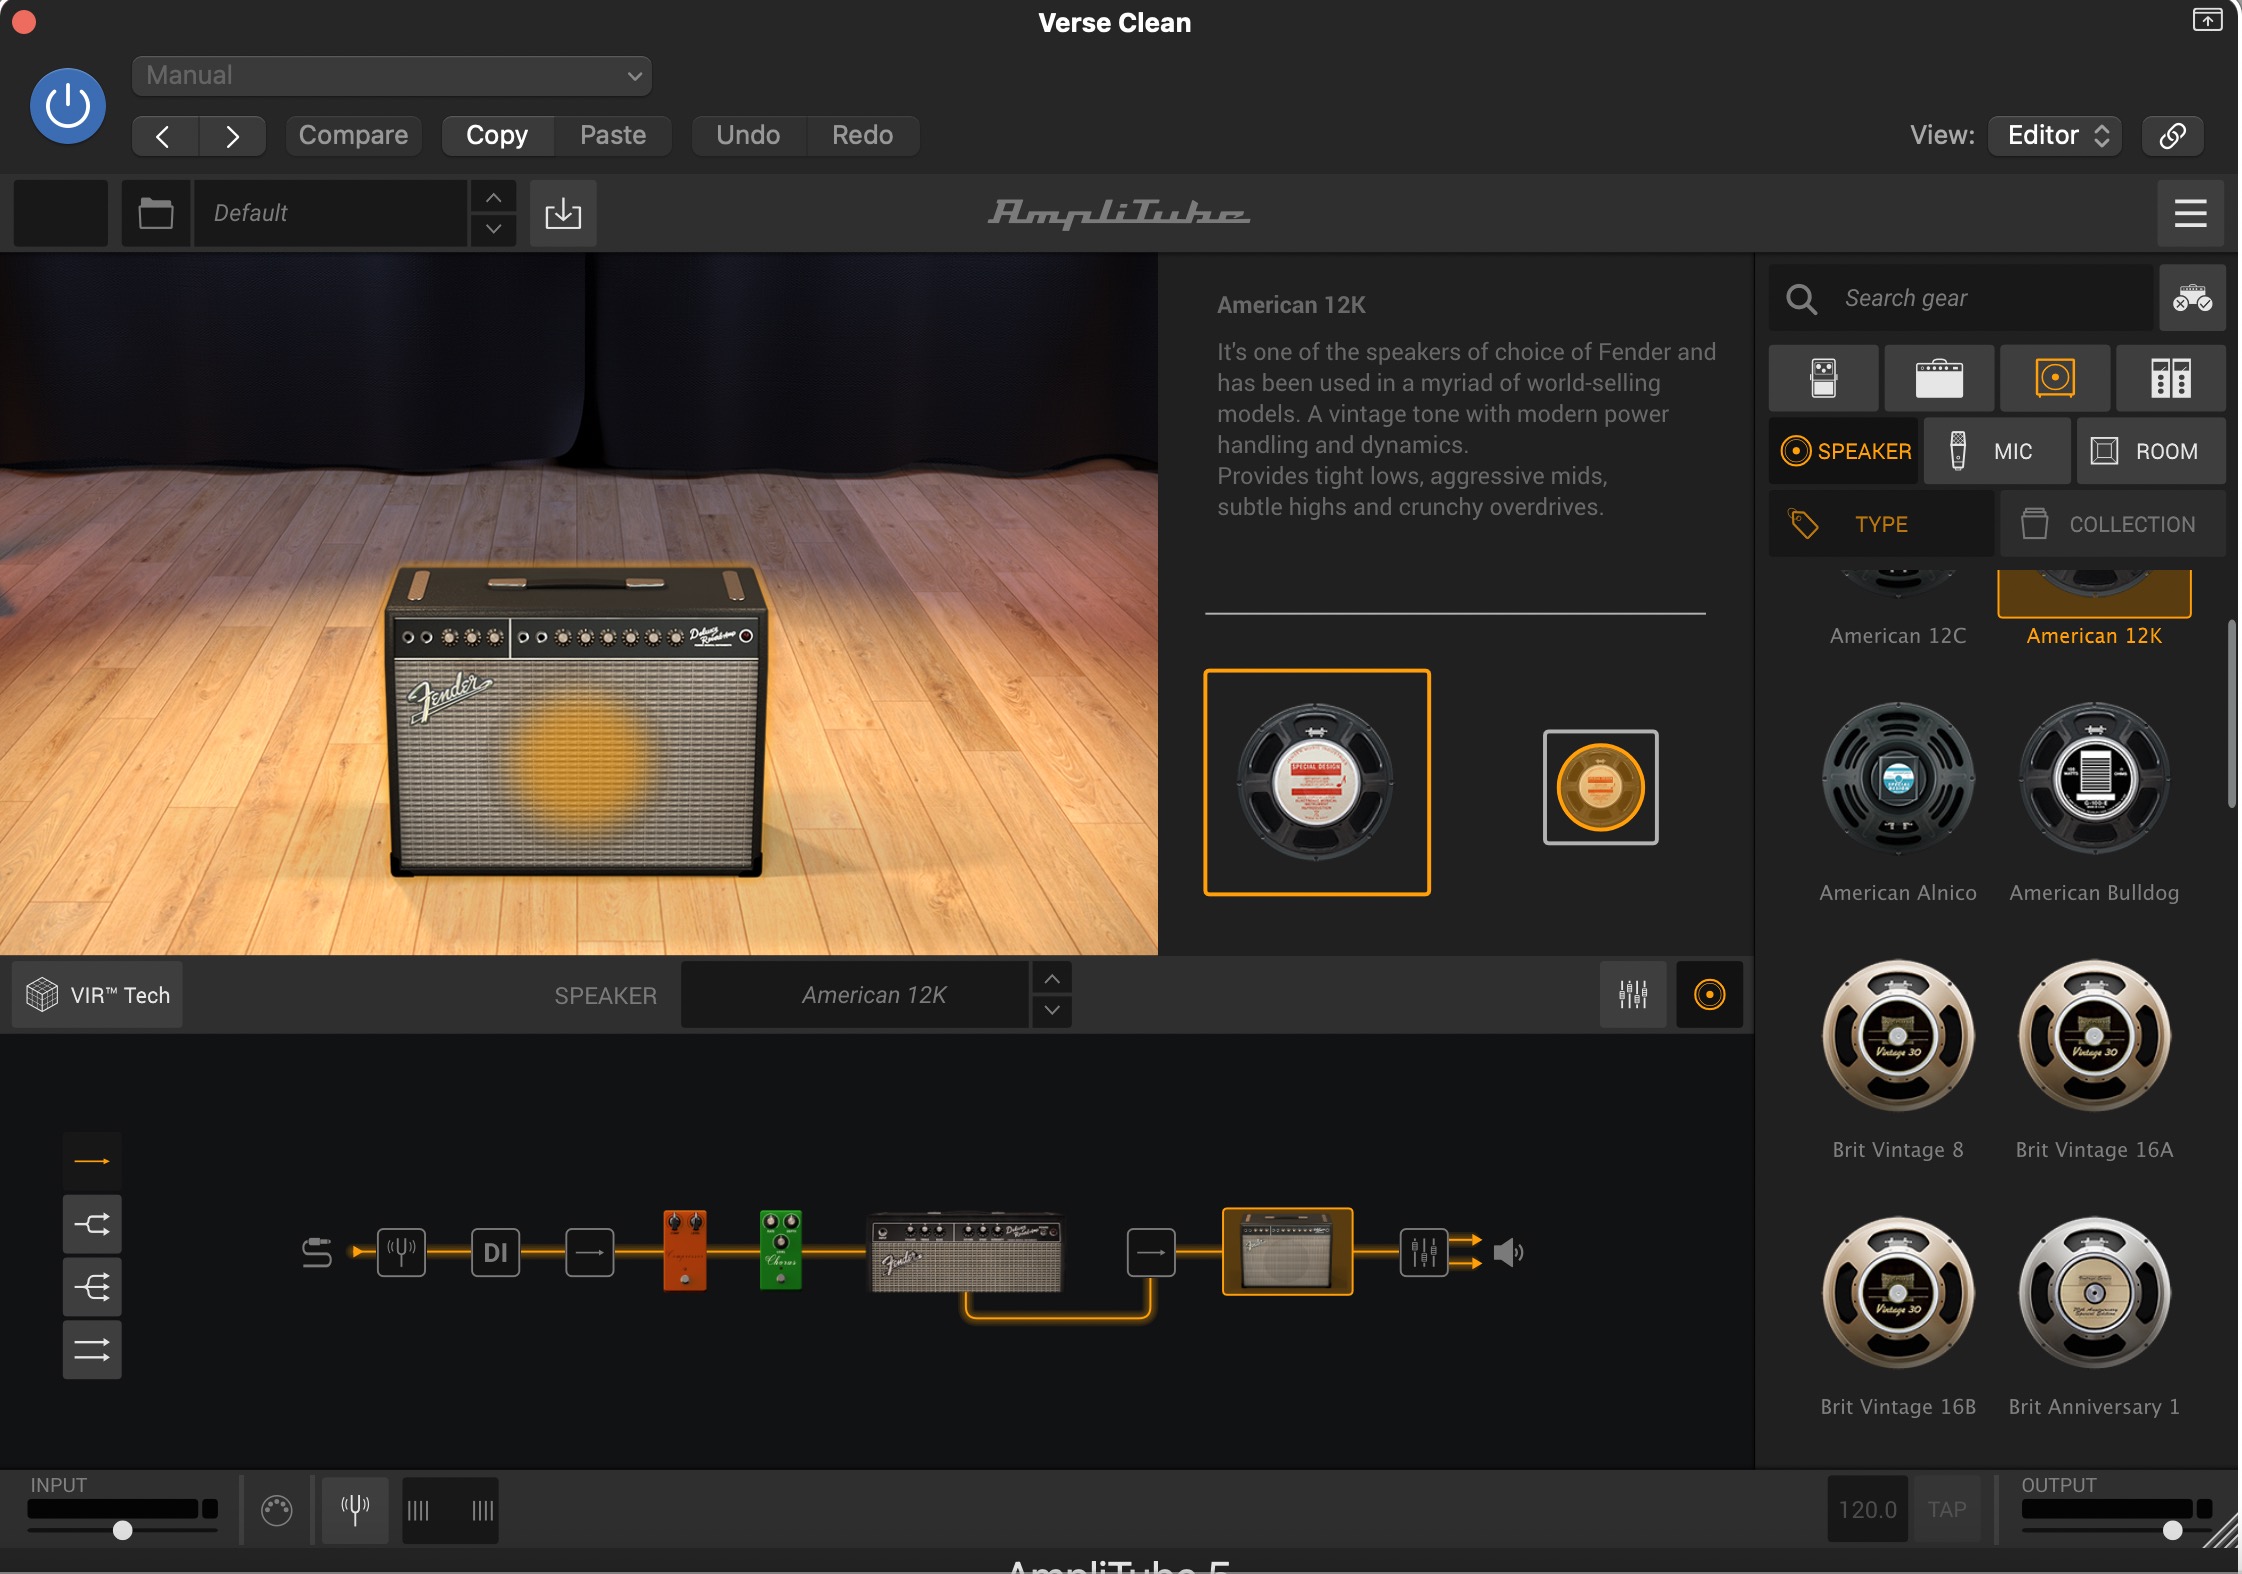This screenshot has height=1574, width=2242.
Task: Toggle the VIR Tech button
Action: (98, 995)
